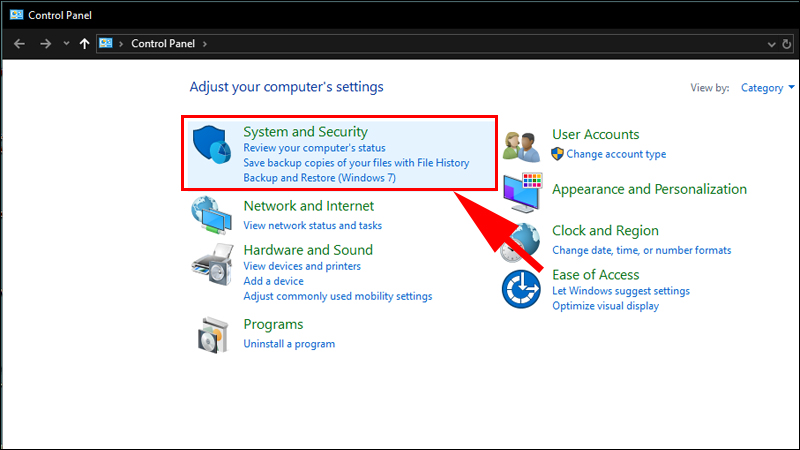Click the Programs disc icon
The image size is (800, 450).
(212, 333)
